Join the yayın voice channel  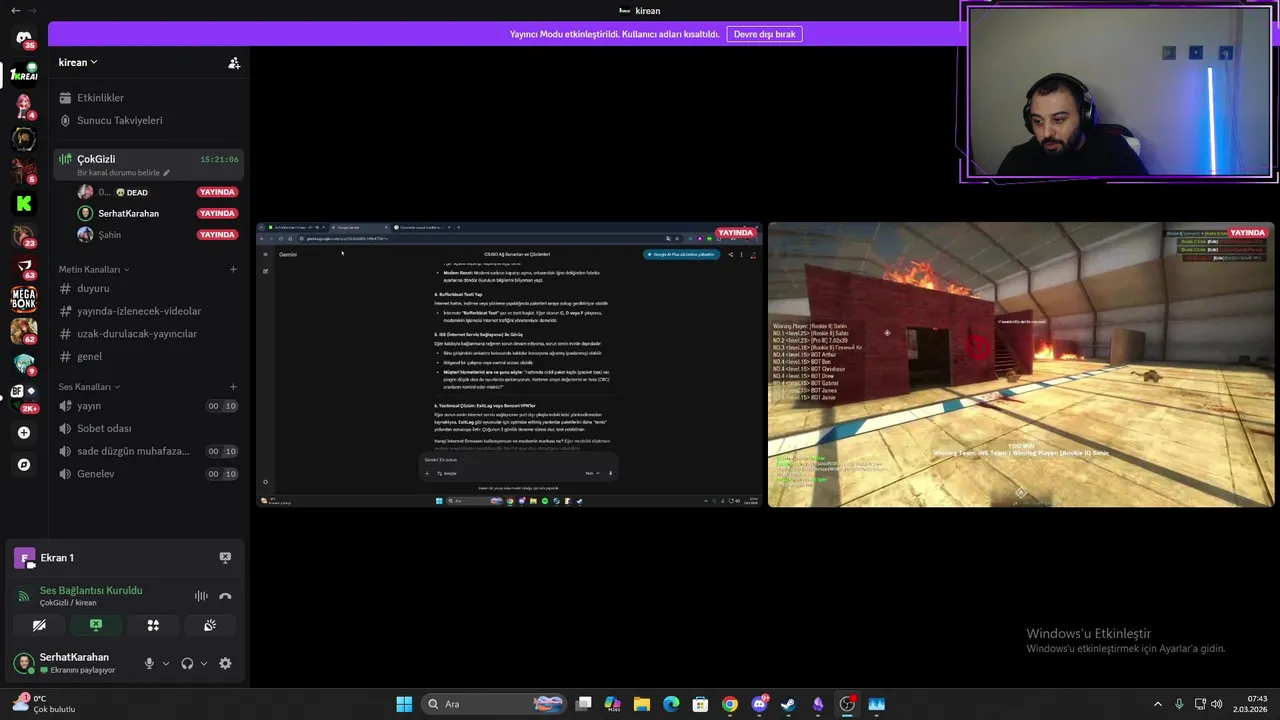coord(148,406)
